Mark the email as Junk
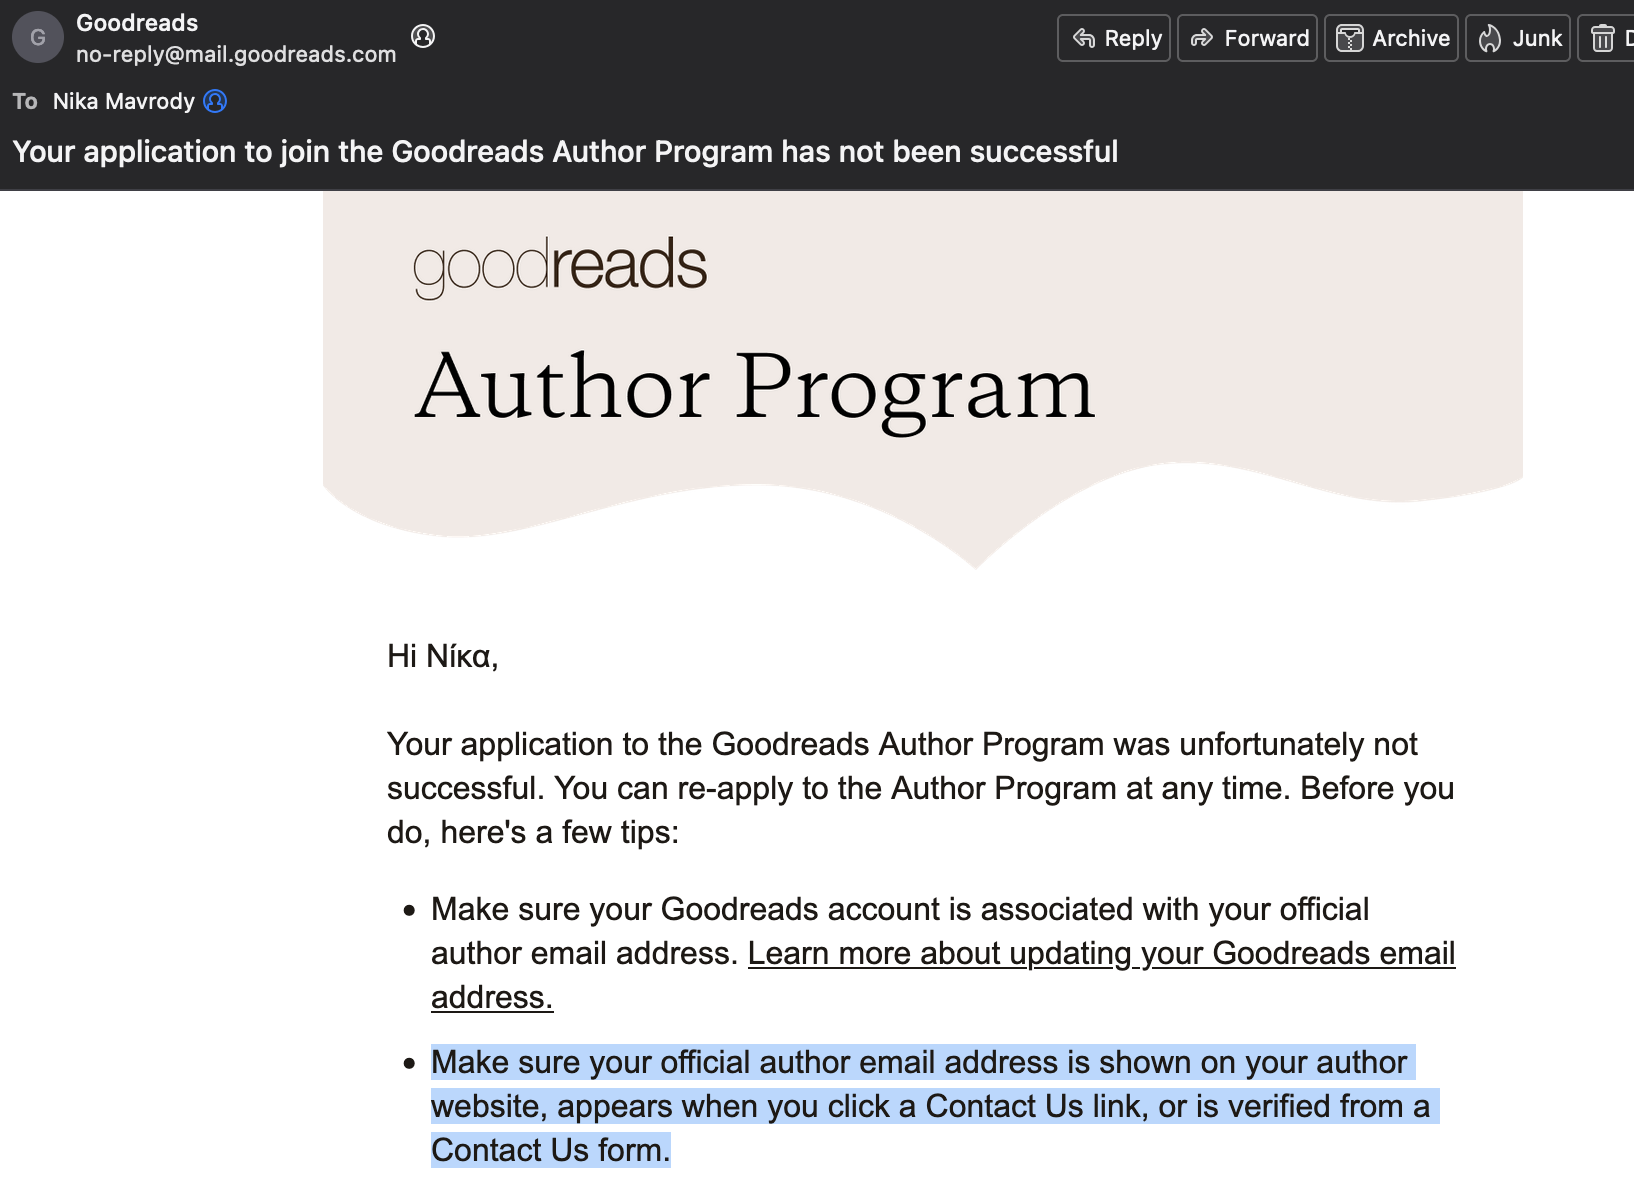Image resolution: width=1634 pixels, height=1190 pixels. click(x=1517, y=38)
